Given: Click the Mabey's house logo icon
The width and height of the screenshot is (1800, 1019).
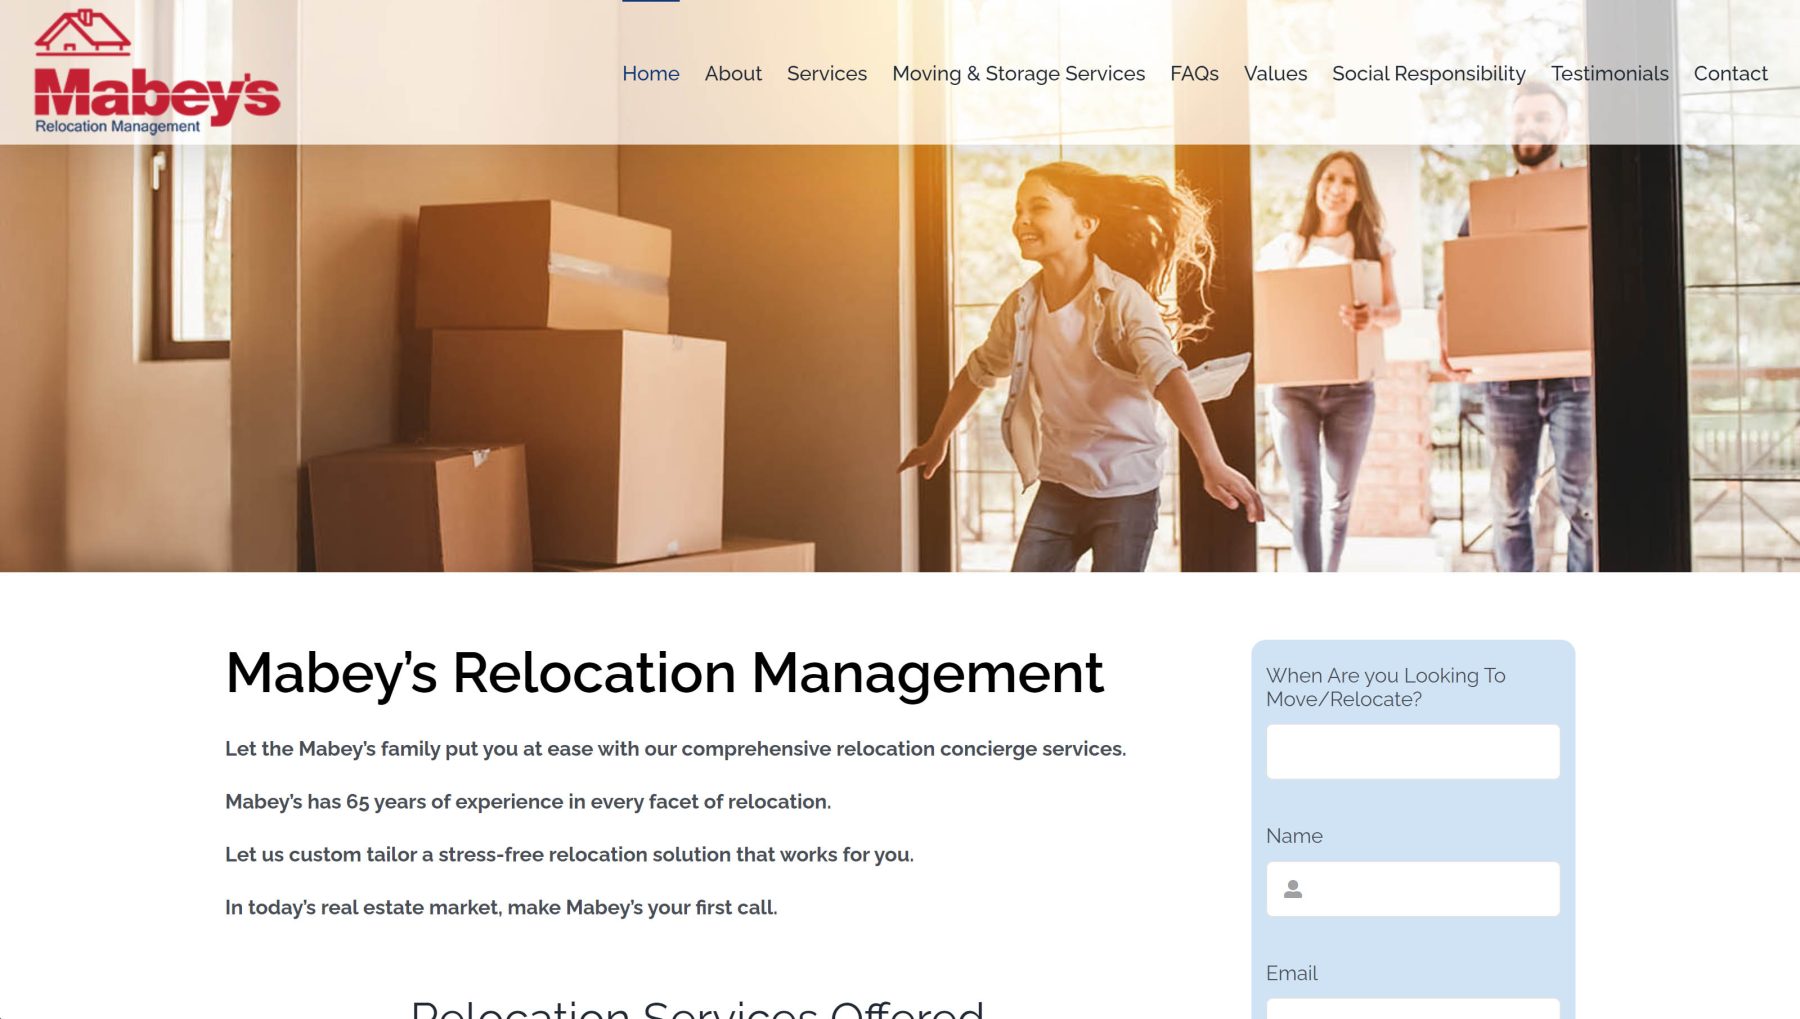Looking at the screenshot, I should [82, 32].
